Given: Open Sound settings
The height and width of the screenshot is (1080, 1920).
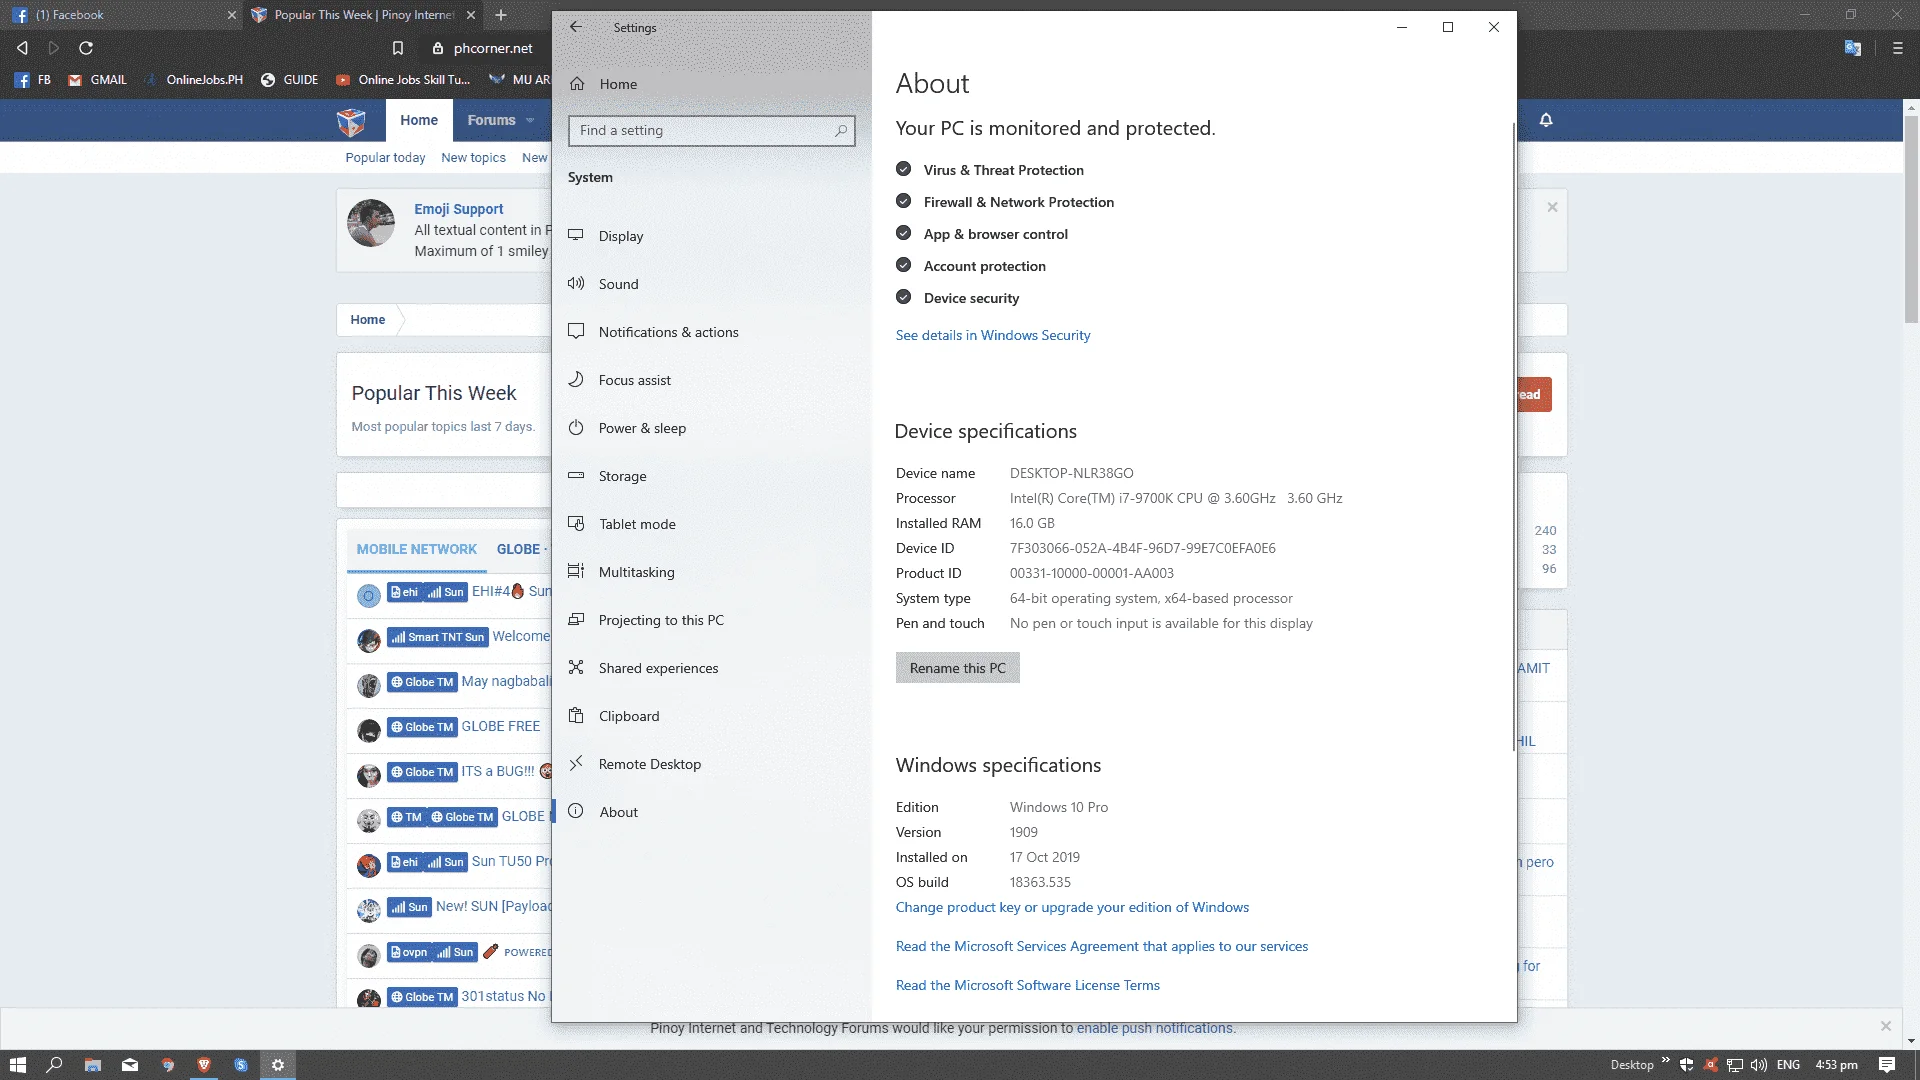Looking at the screenshot, I should pos(618,284).
